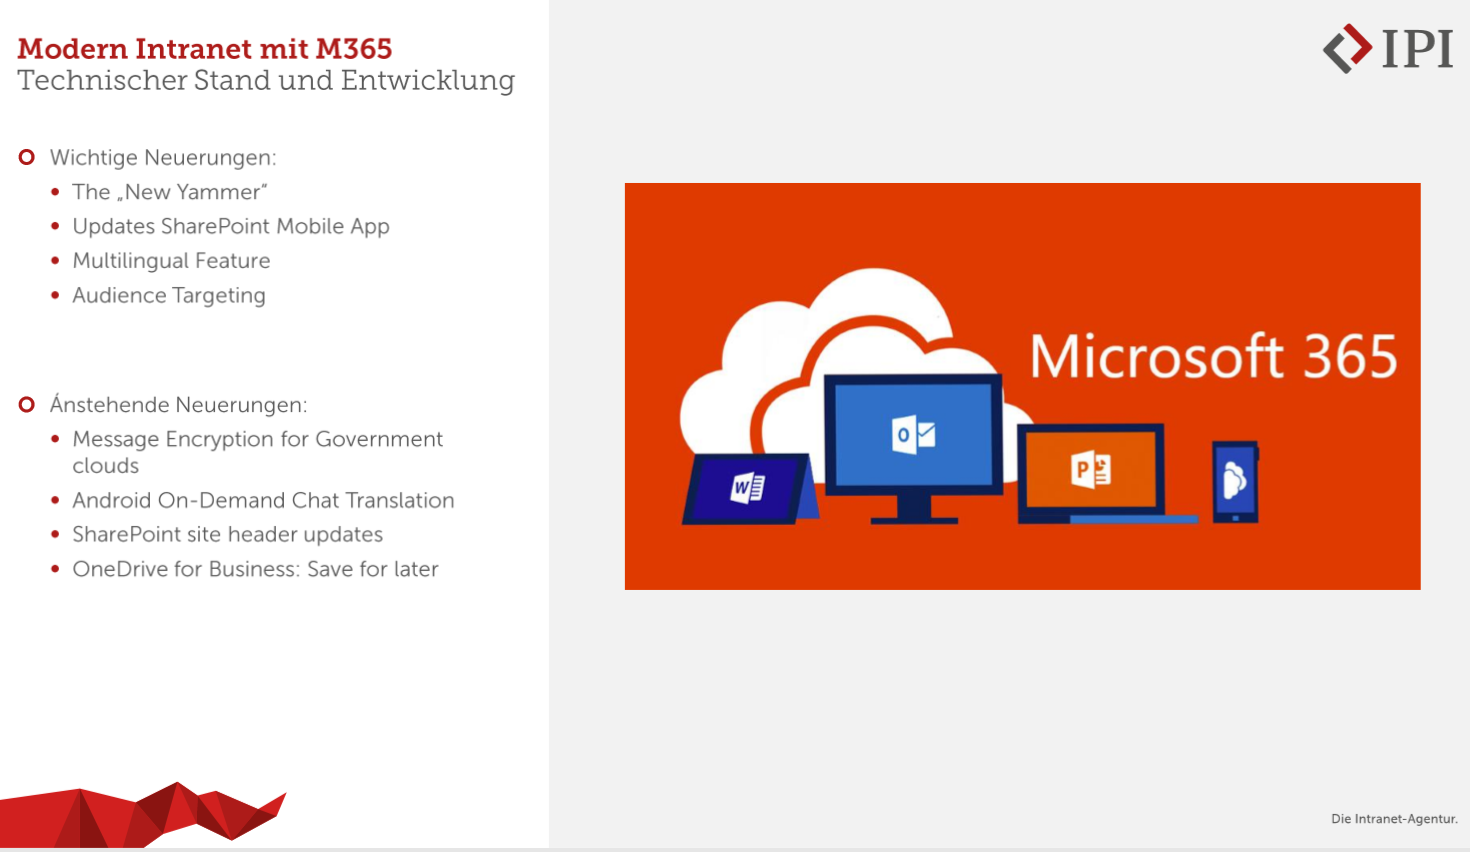Click the 'Audience Targeting' bullet
Viewport: 1470px width, 852px height.
169,295
